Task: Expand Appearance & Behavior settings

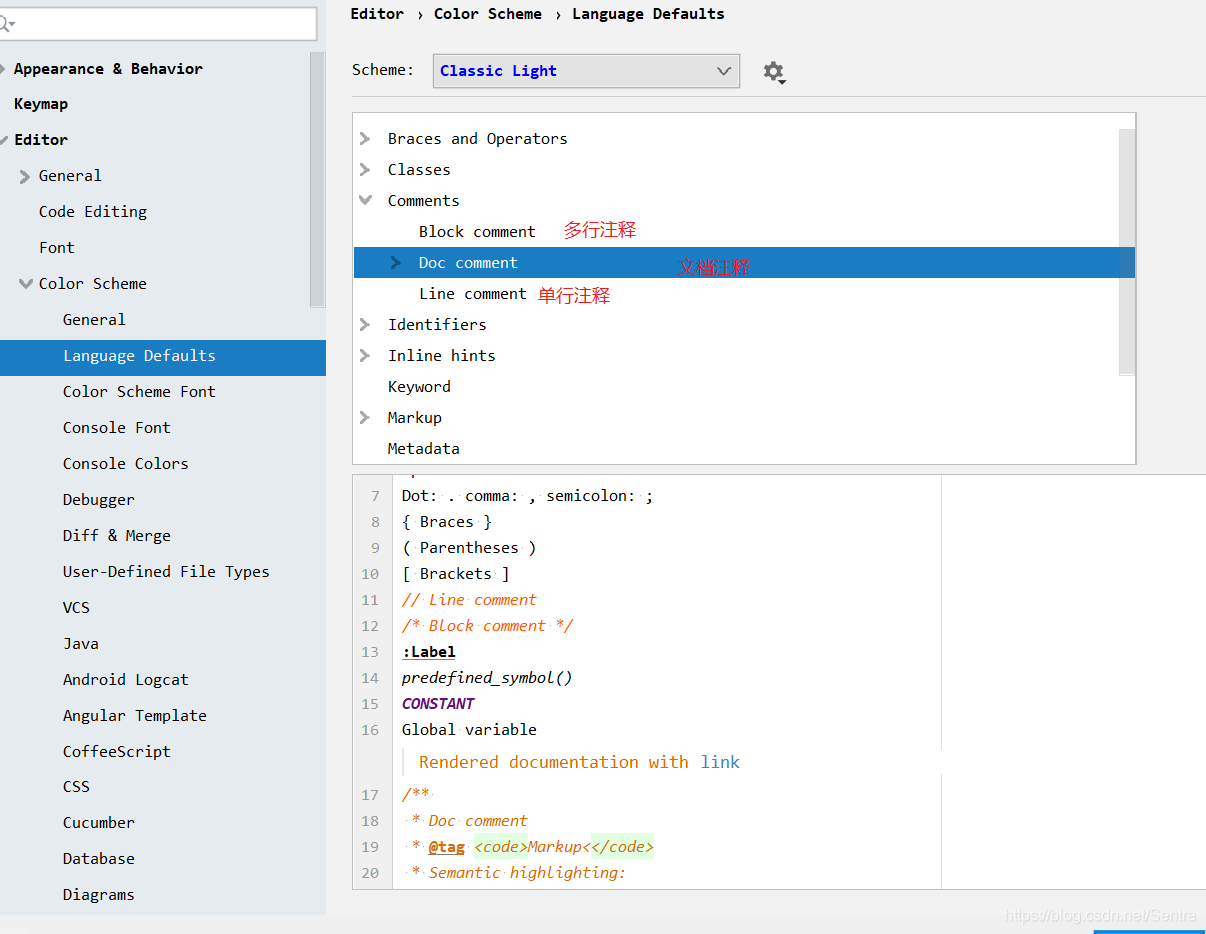Action: pos(3,68)
